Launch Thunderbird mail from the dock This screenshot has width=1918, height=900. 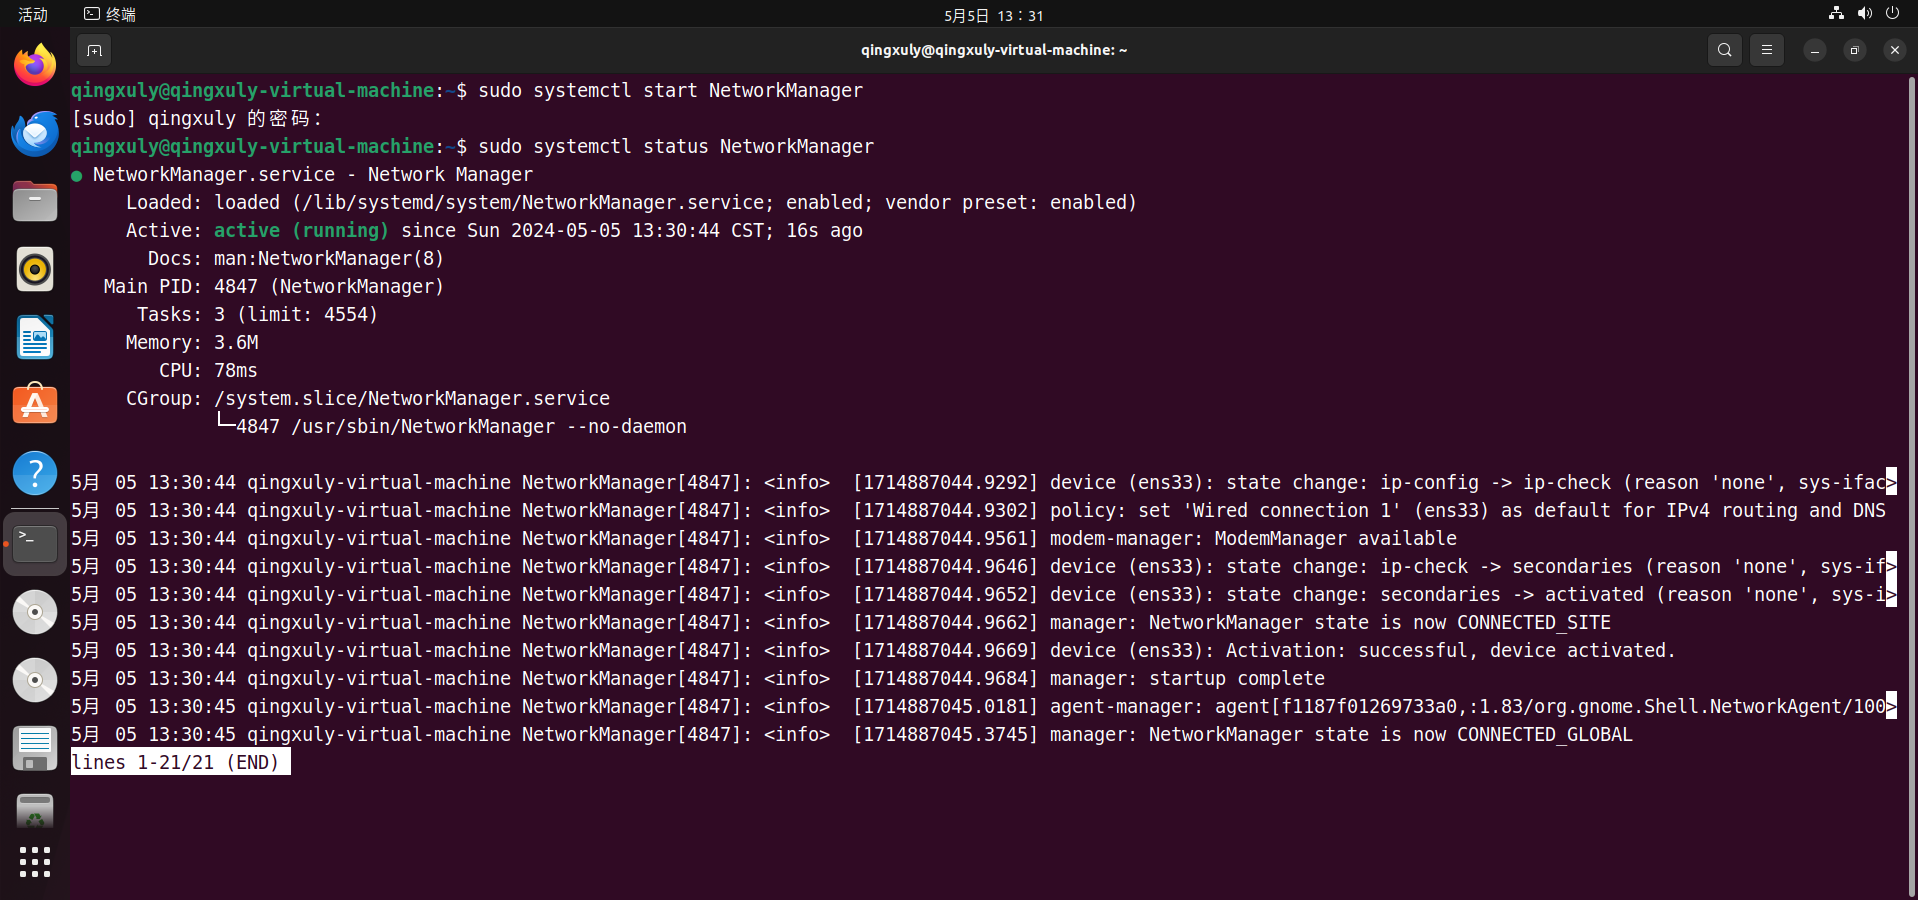click(x=35, y=134)
